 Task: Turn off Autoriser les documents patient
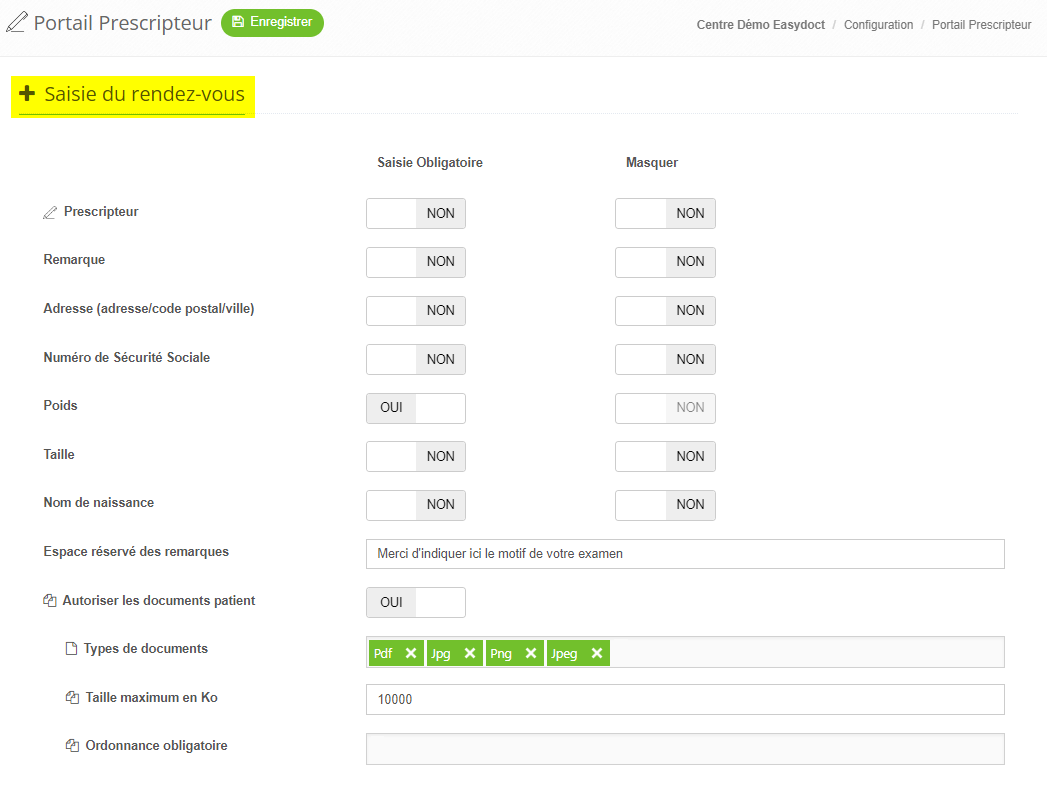(415, 602)
